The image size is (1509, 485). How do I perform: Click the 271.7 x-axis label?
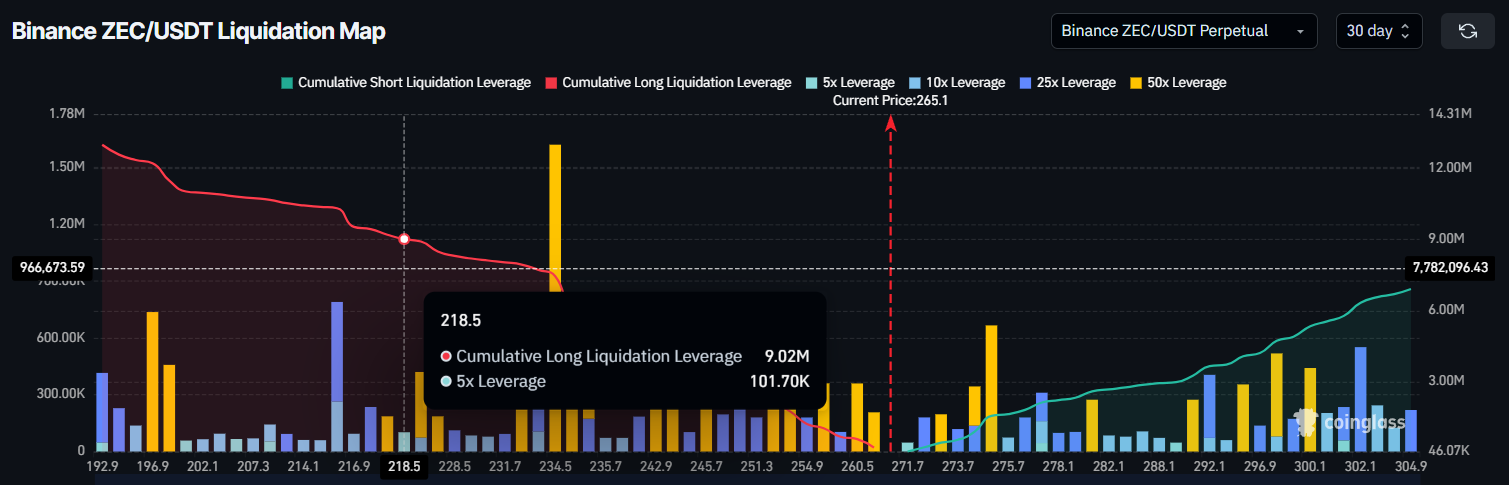pyautogui.click(x=908, y=467)
